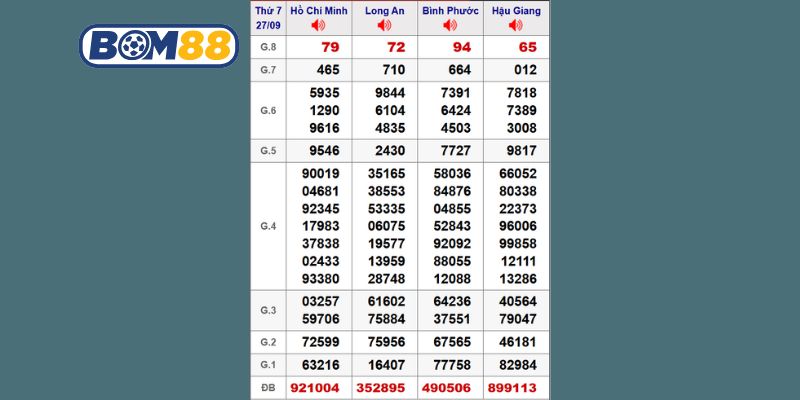Play audio for Bình Phước results

[x=450, y=25]
